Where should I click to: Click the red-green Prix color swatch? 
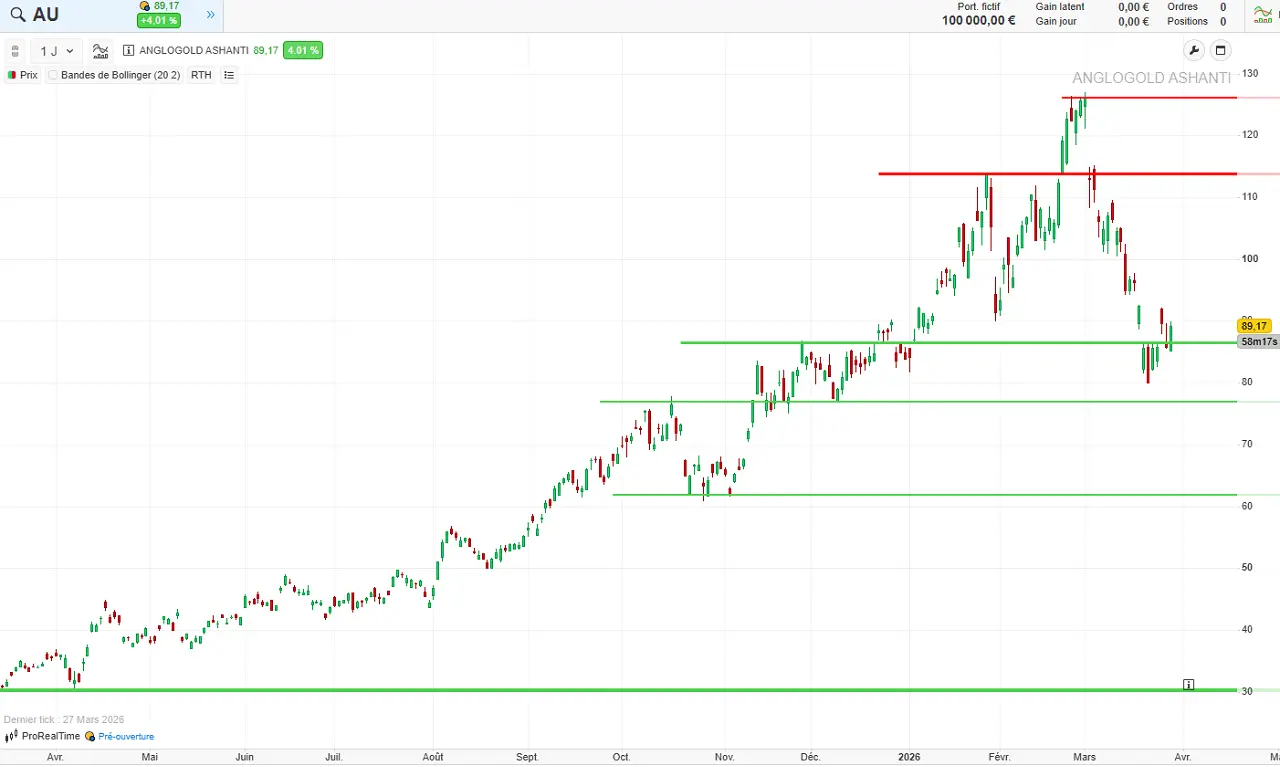pyautogui.click(x=12, y=75)
